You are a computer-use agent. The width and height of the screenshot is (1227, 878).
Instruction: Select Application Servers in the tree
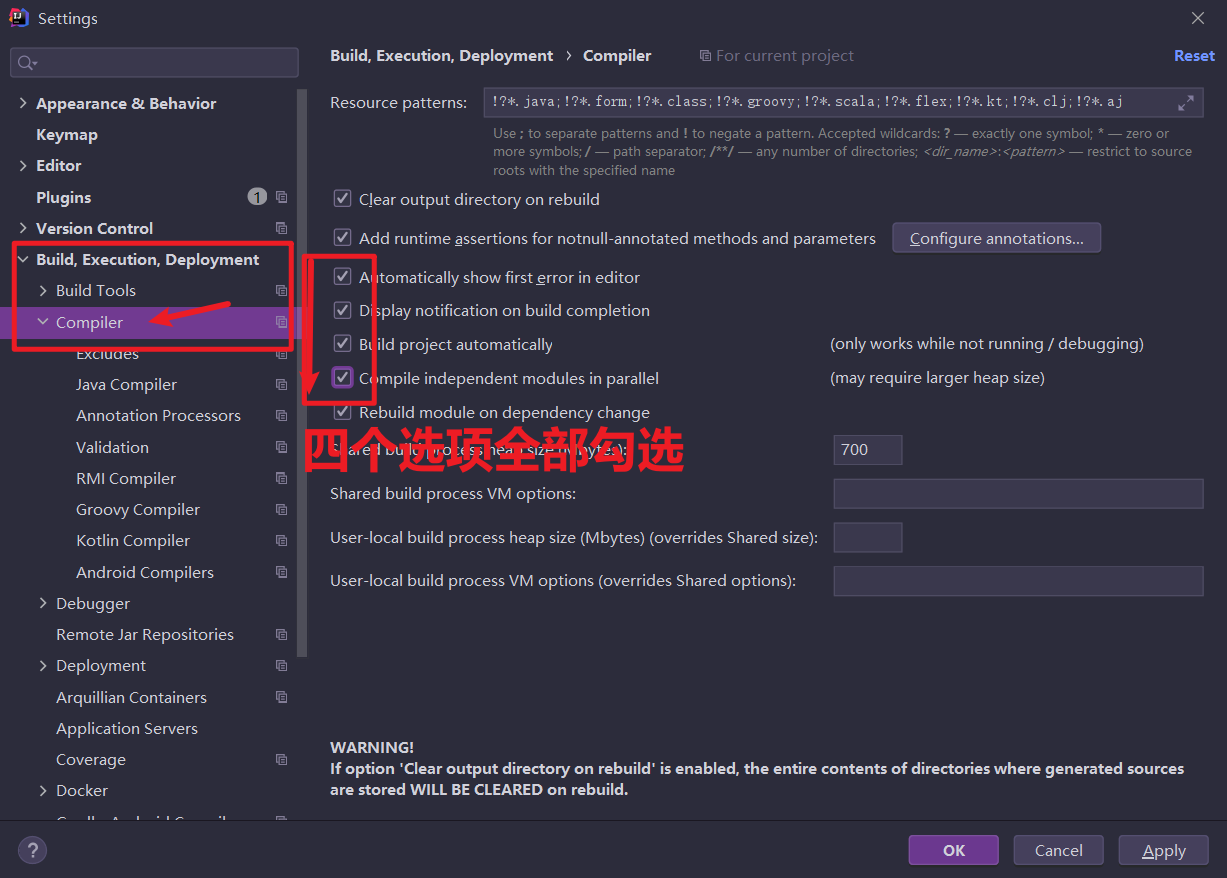coord(127,729)
